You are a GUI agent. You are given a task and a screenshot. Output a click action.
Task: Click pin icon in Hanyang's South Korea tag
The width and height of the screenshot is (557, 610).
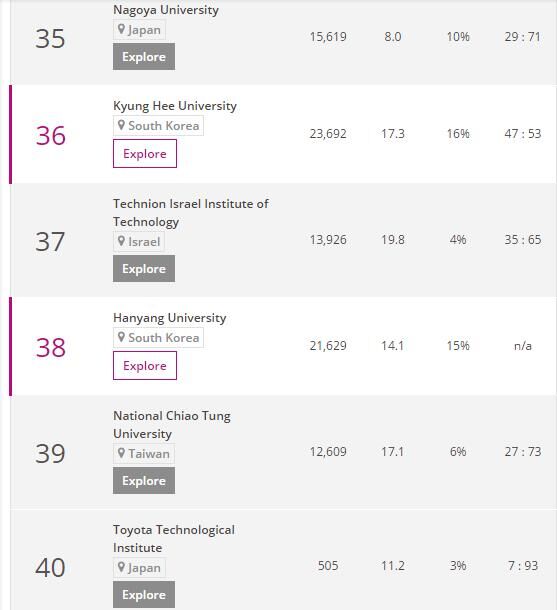[x=121, y=337]
